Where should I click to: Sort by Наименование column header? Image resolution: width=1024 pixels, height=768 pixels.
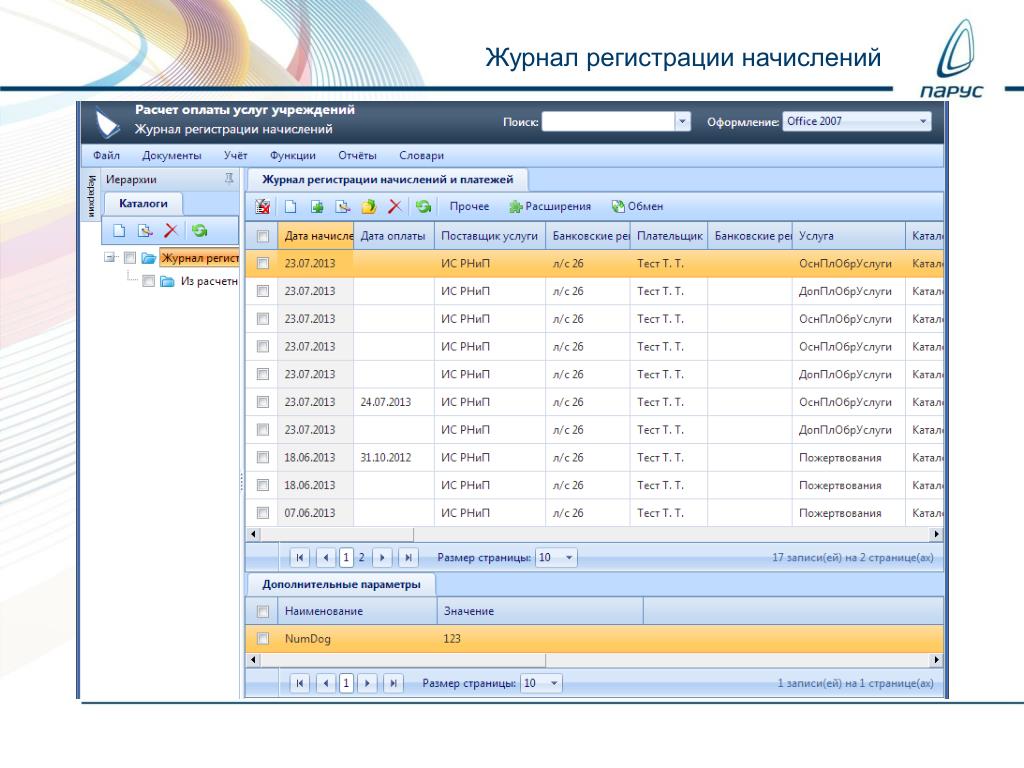(x=357, y=611)
